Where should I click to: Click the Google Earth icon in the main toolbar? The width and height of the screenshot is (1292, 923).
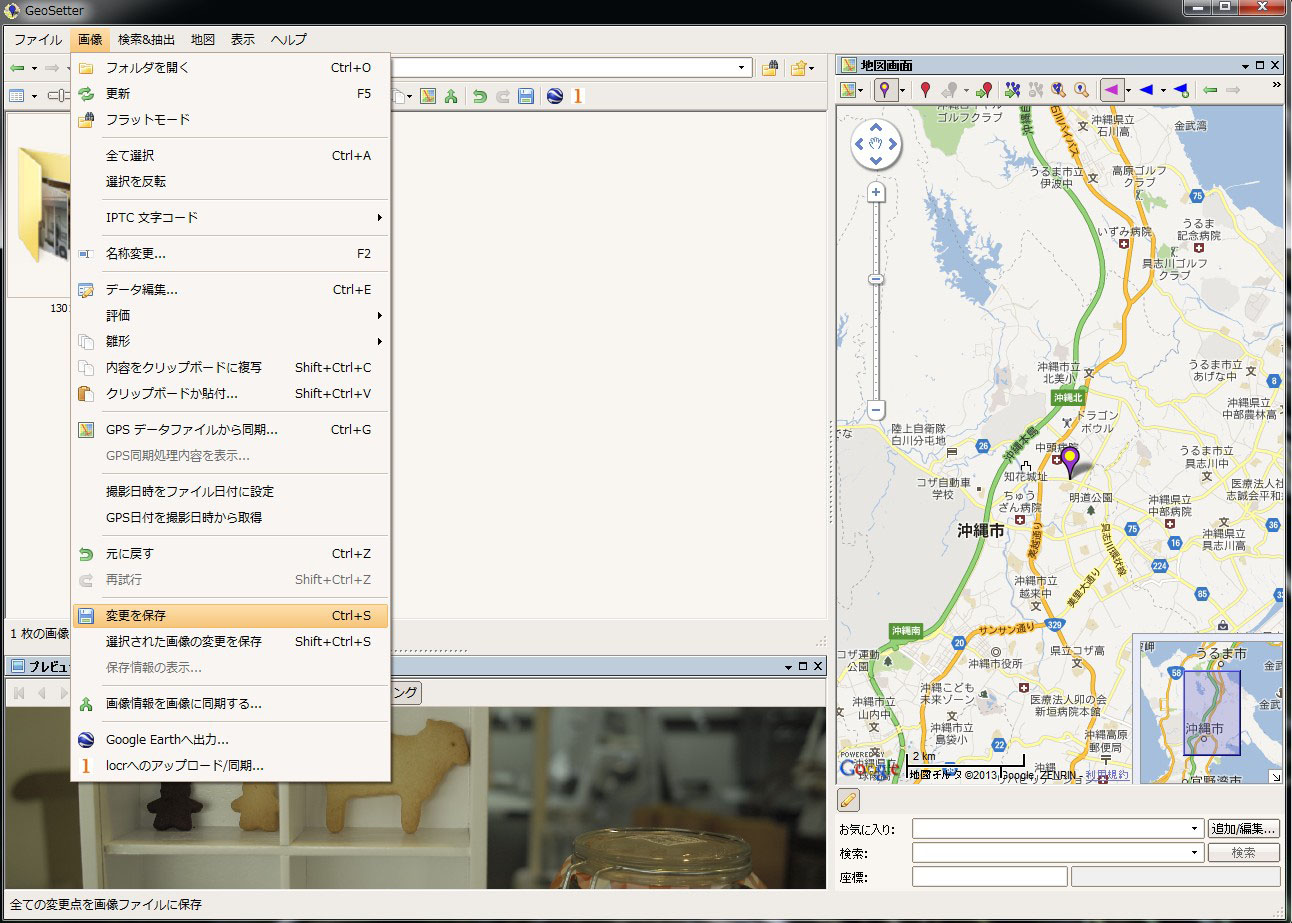pyautogui.click(x=555, y=96)
